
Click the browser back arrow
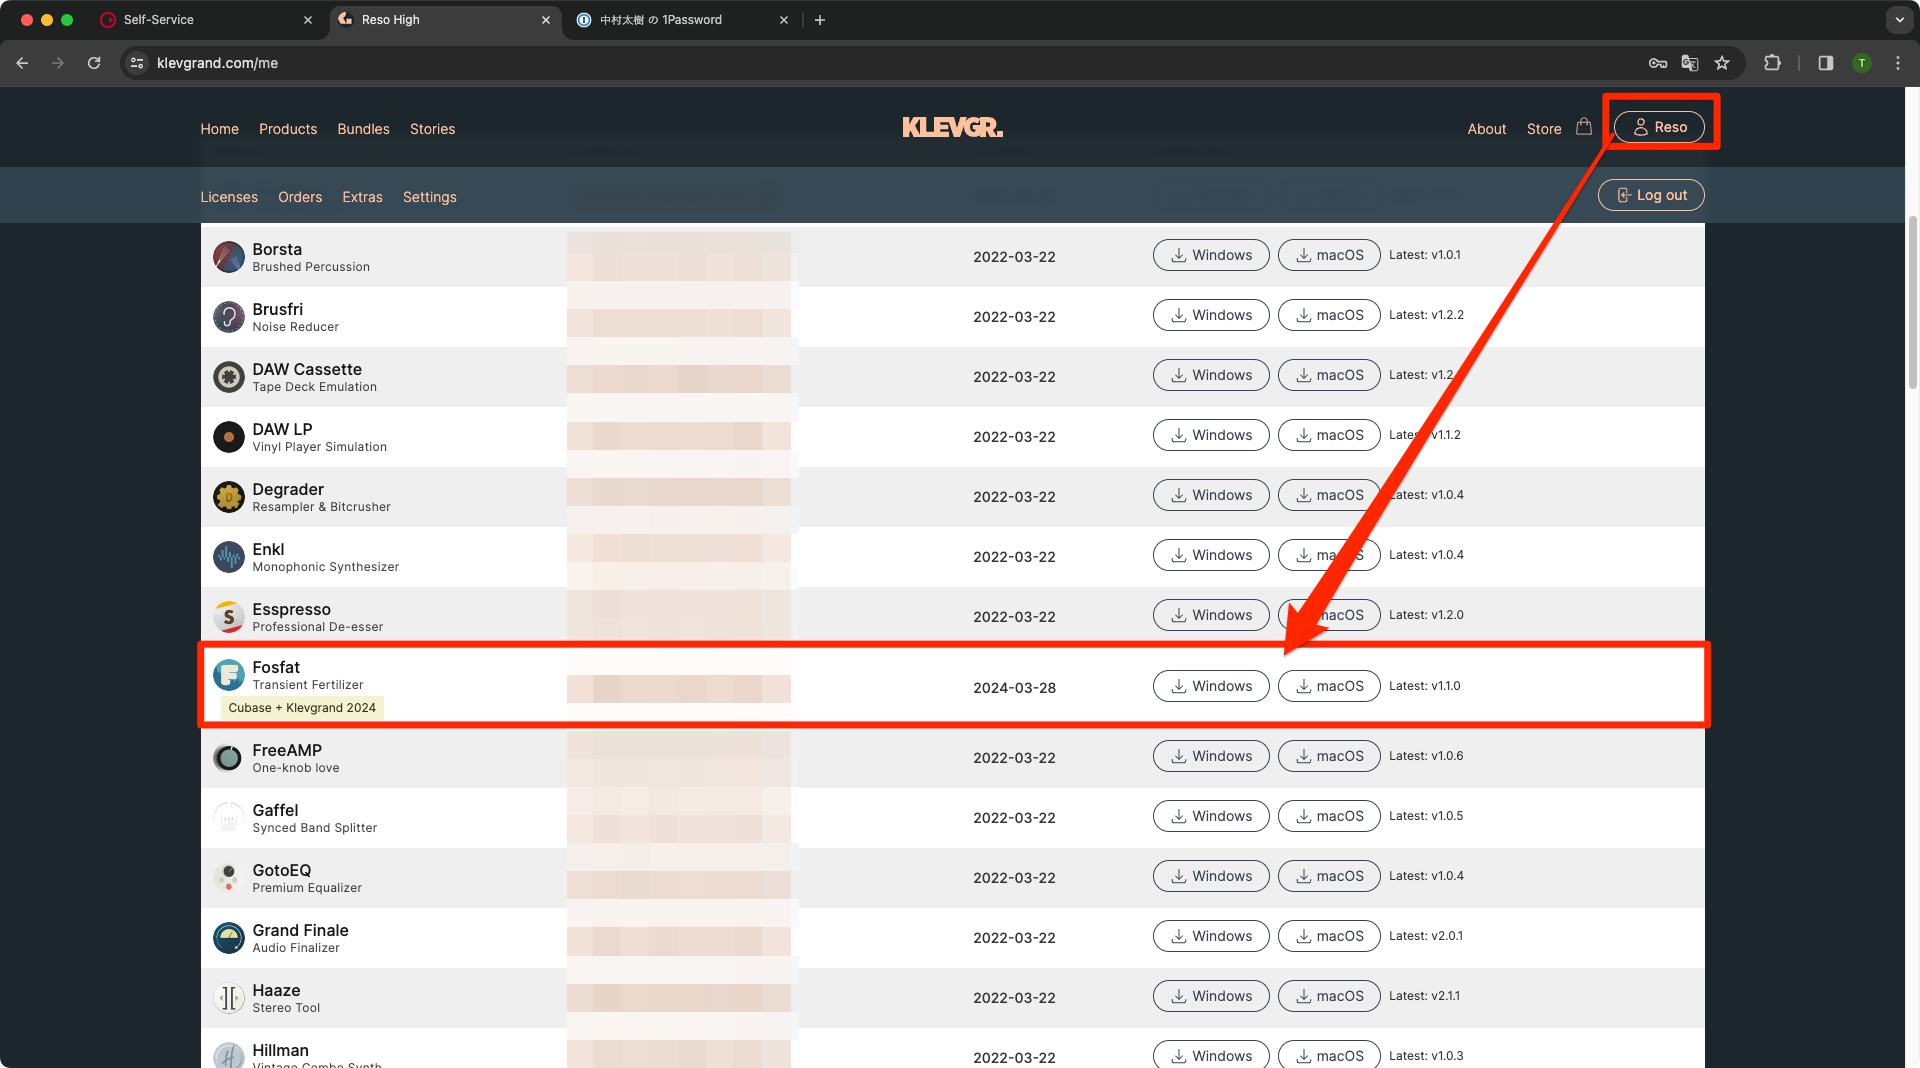[22, 63]
